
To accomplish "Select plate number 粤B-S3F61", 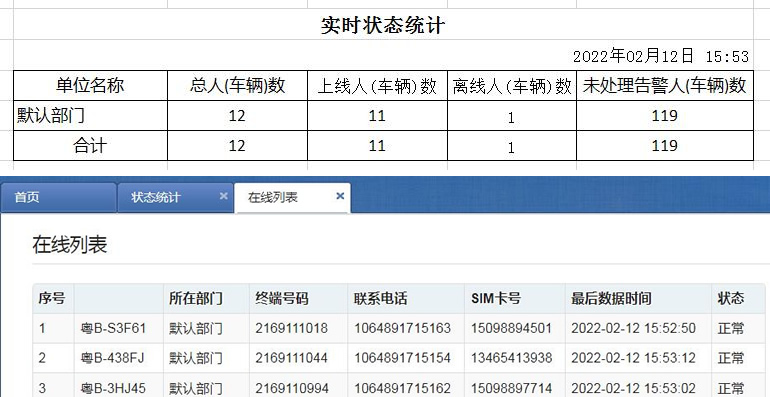I will pos(113,328).
